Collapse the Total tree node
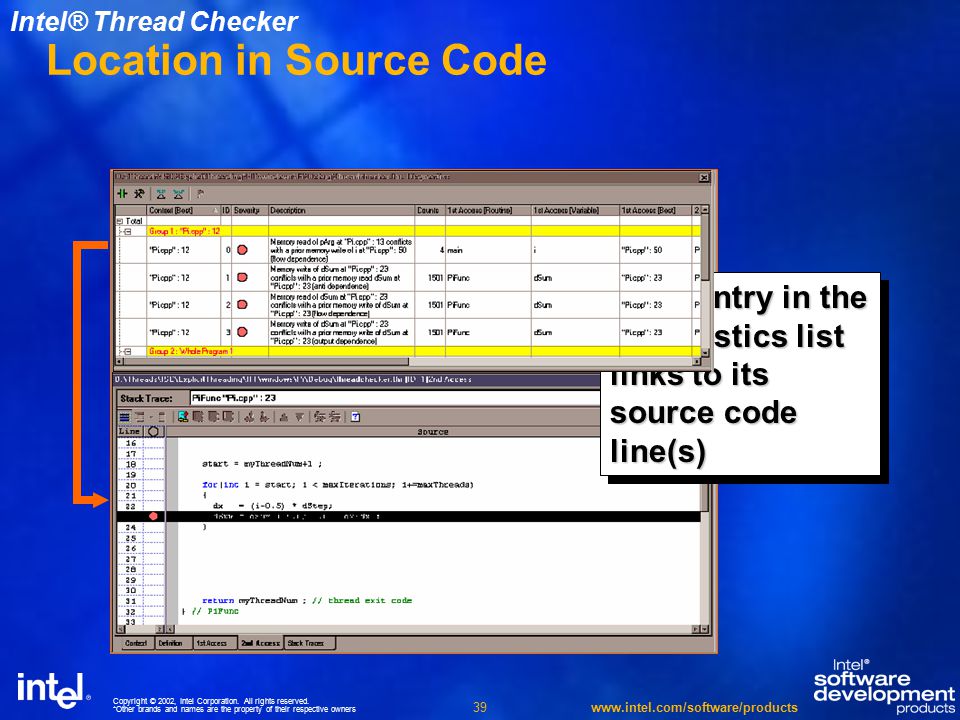This screenshot has height=720, width=960. [120, 221]
